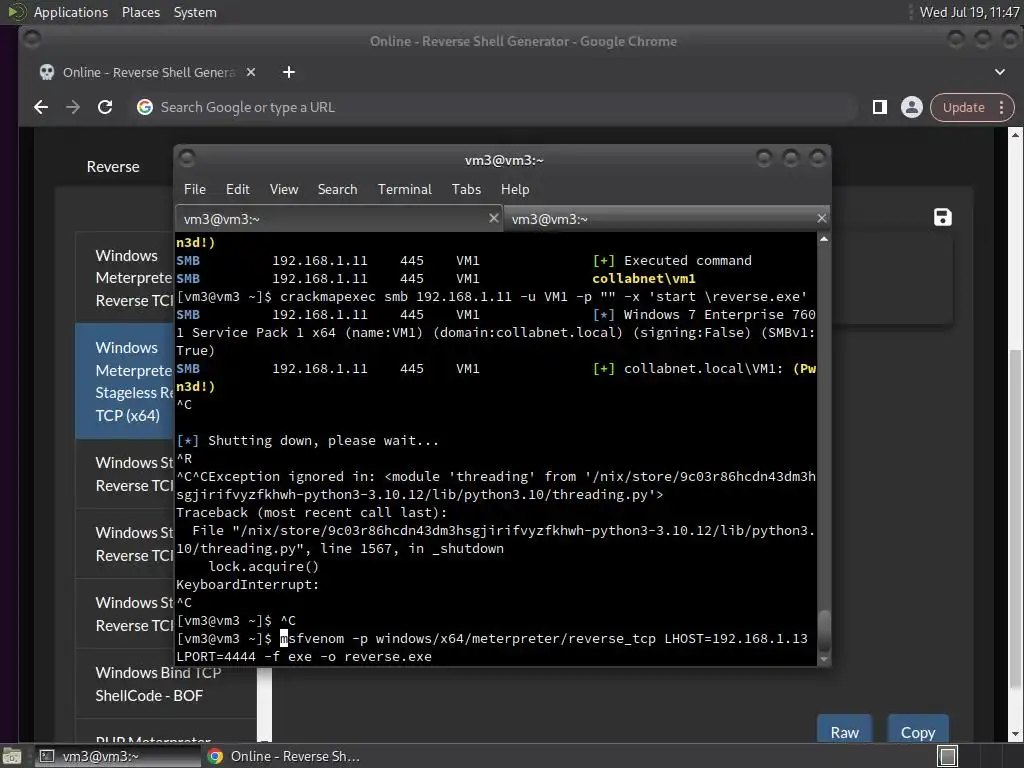Screen dimensions: 1024x768
Task: Open the terminal View menu
Action: pyautogui.click(x=284, y=189)
